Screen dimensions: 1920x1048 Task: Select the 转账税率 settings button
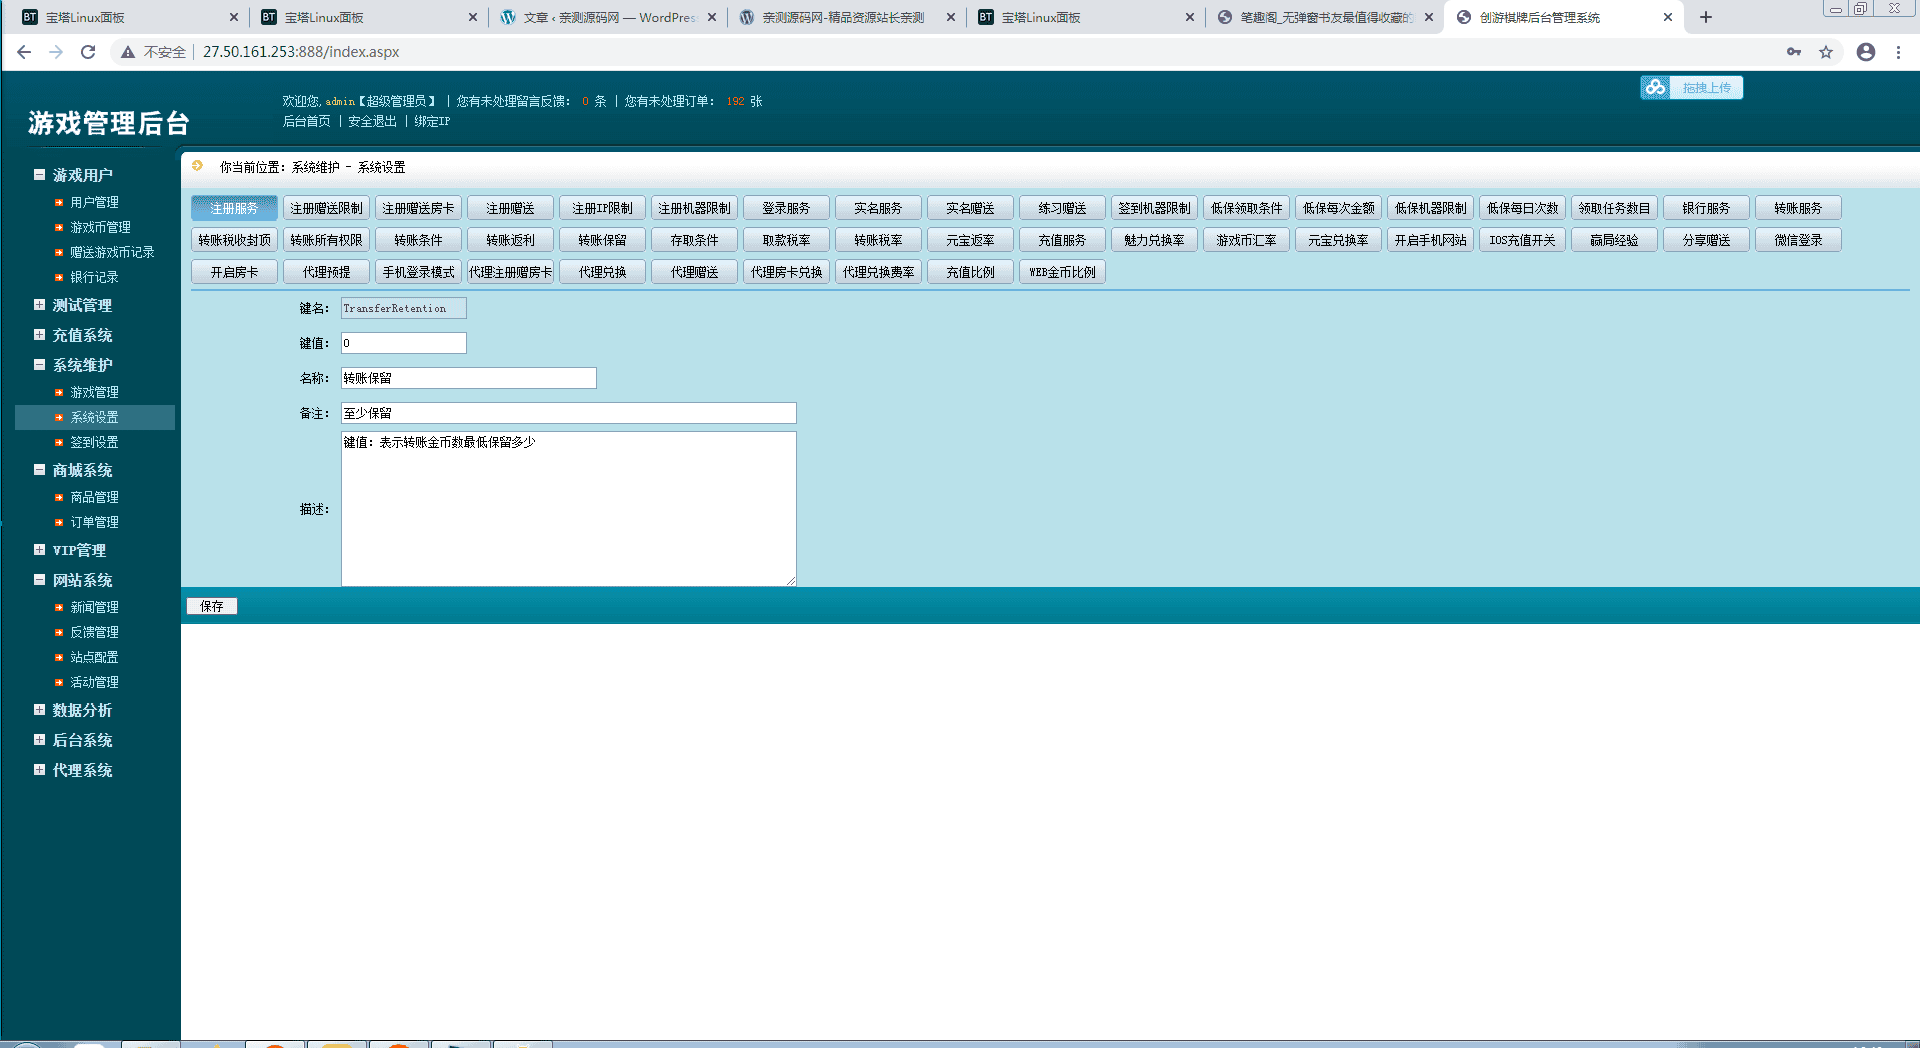878,240
